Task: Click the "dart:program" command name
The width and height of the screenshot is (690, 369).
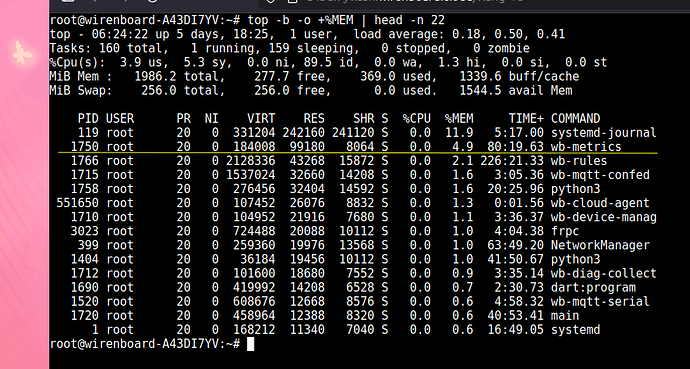Action: click(x=593, y=288)
